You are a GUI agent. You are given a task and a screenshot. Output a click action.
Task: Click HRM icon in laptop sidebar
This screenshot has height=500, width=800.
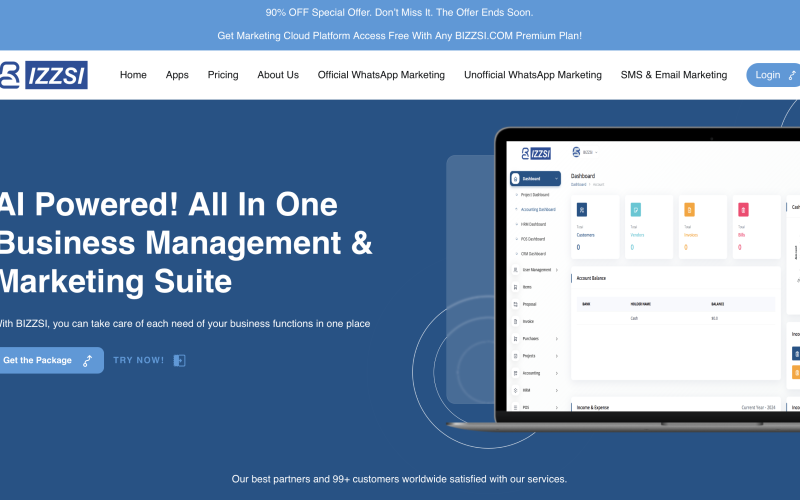(515, 390)
